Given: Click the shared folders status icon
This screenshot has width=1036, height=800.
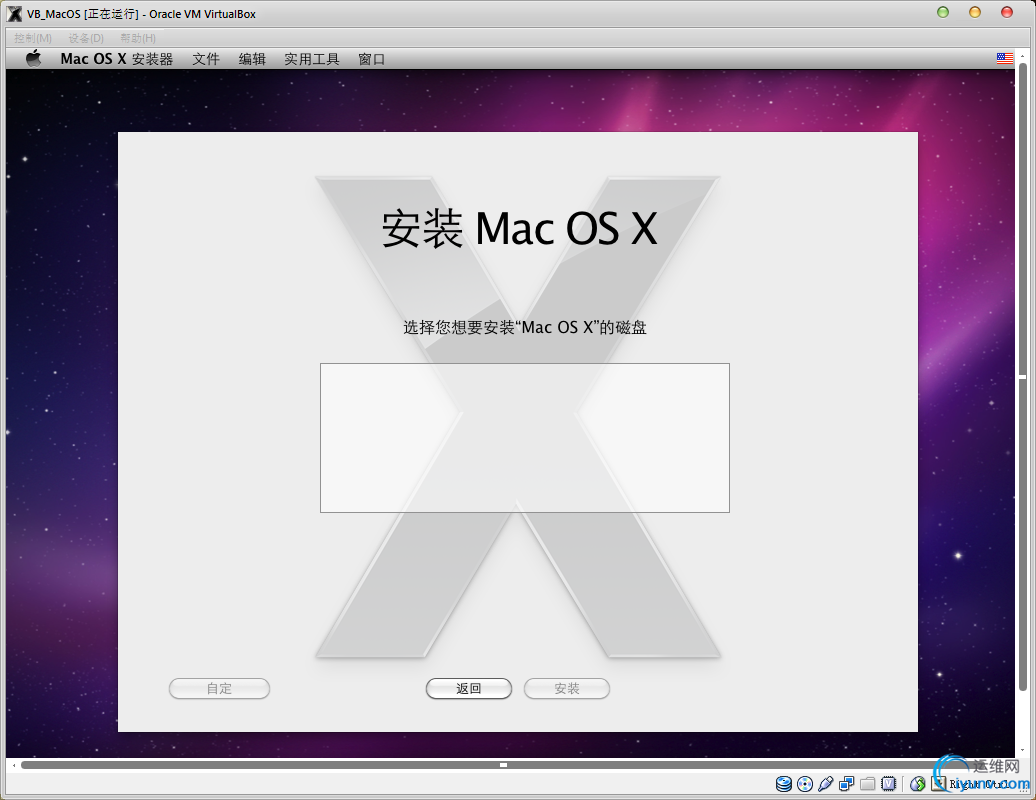Looking at the screenshot, I should [868, 784].
